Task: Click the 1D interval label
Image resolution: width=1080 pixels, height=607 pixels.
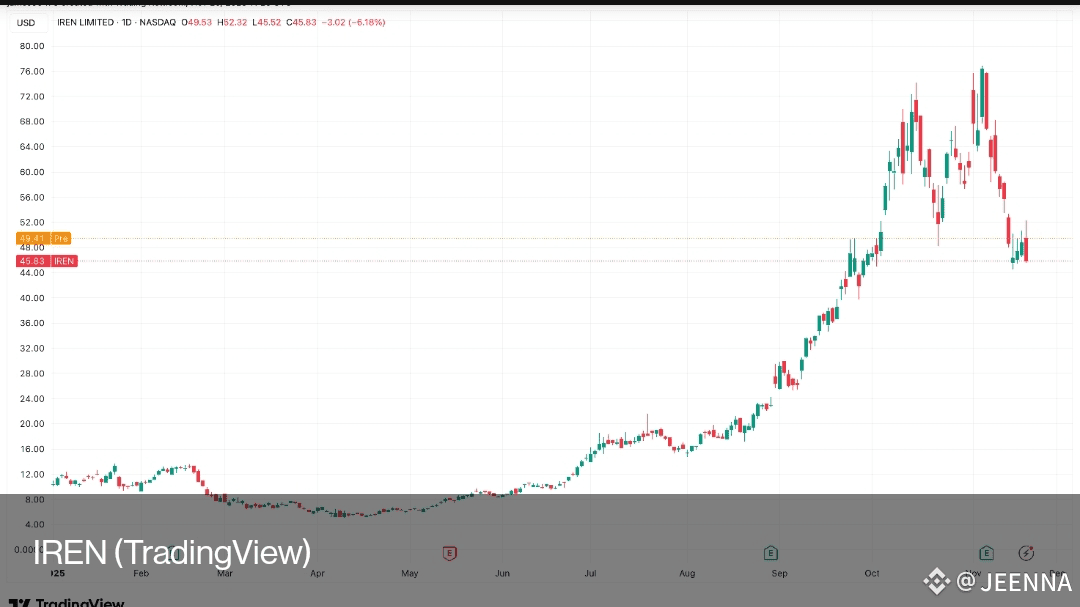Action: pyautogui.click(x=127, y=22)
